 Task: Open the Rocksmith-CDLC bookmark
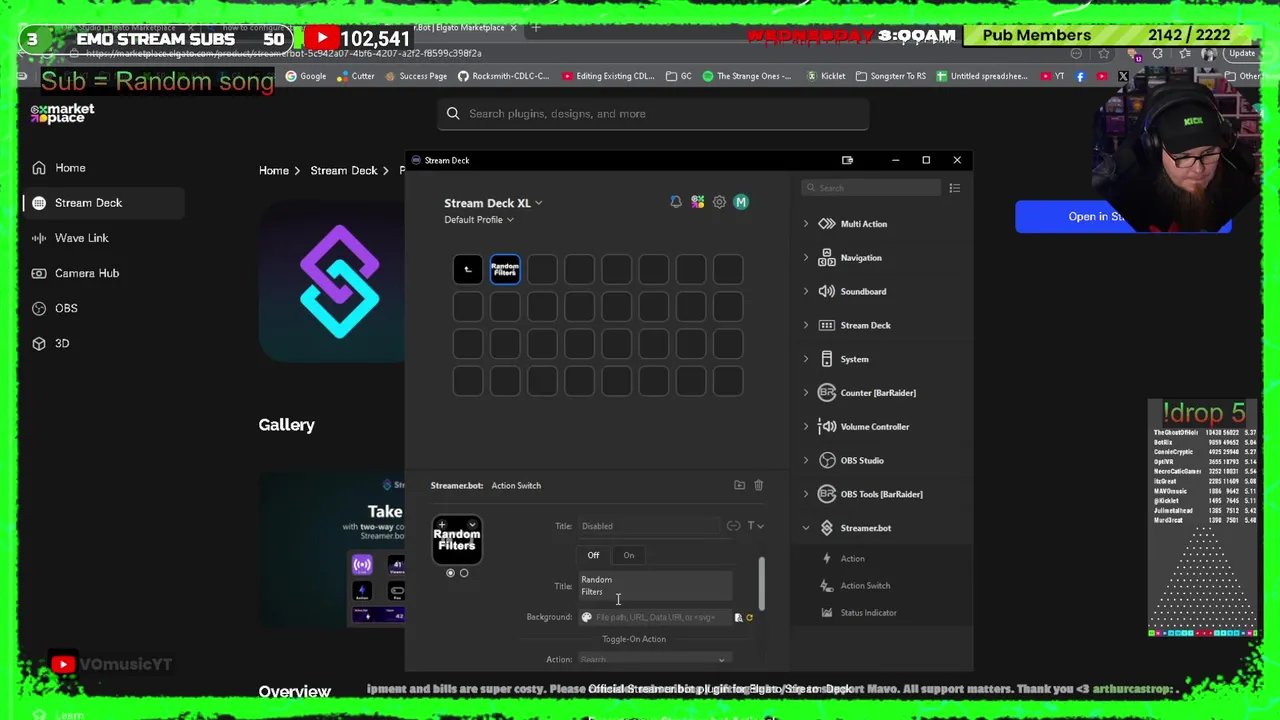point(504,76)
